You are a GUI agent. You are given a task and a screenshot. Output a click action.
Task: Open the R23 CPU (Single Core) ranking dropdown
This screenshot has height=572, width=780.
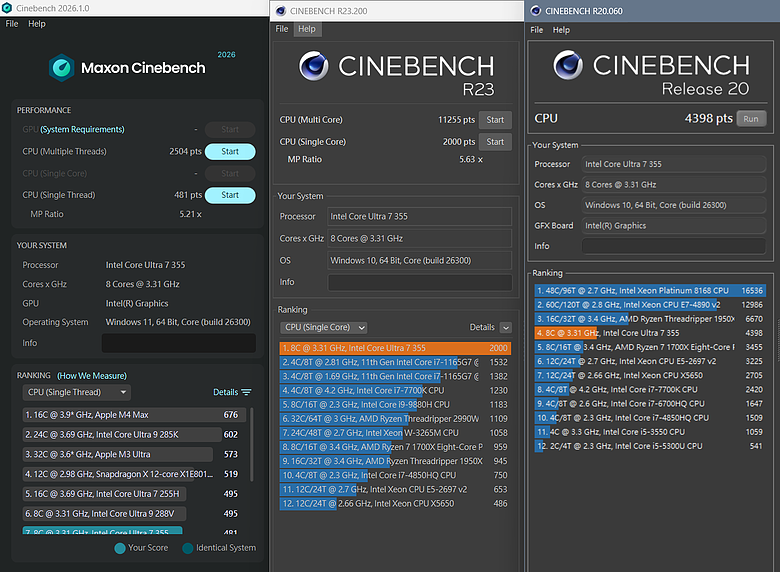pos(323,327)
